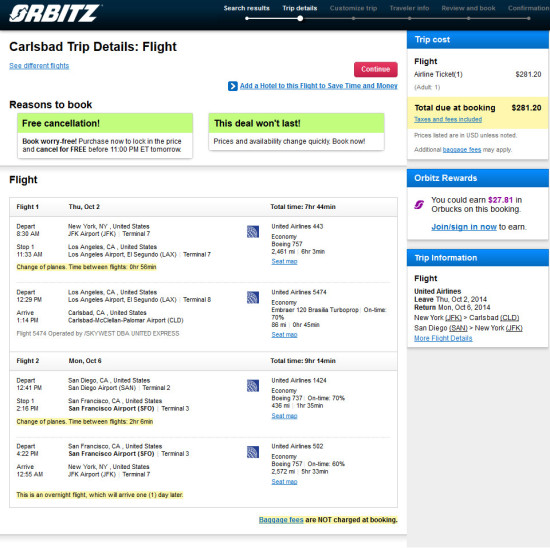
Task: Open Add a Hotel to this Flight link
Action: point(318,86)
